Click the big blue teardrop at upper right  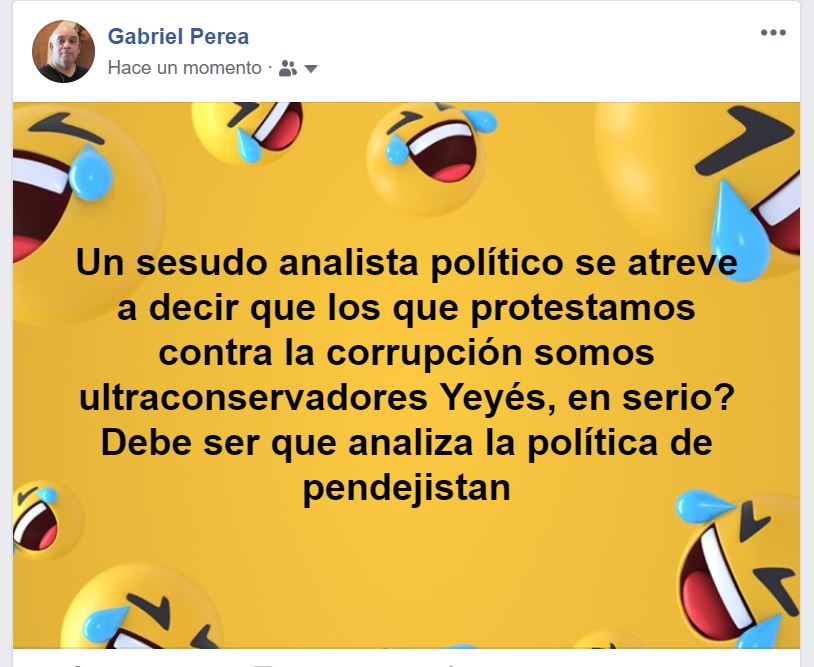(740, 231)
